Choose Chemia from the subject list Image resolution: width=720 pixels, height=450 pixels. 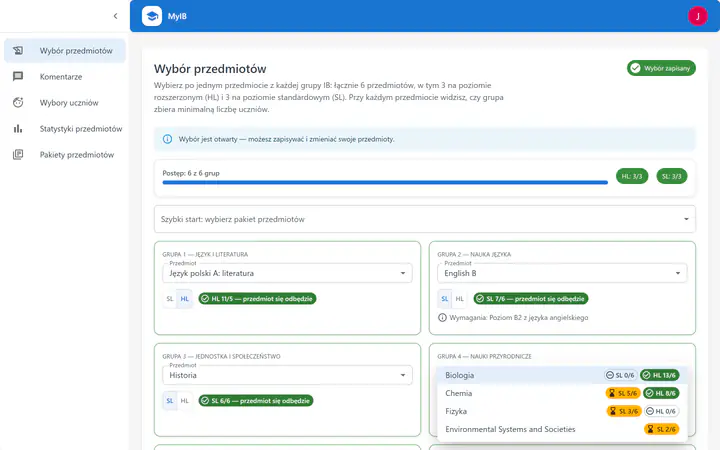[x=562, y=393]
